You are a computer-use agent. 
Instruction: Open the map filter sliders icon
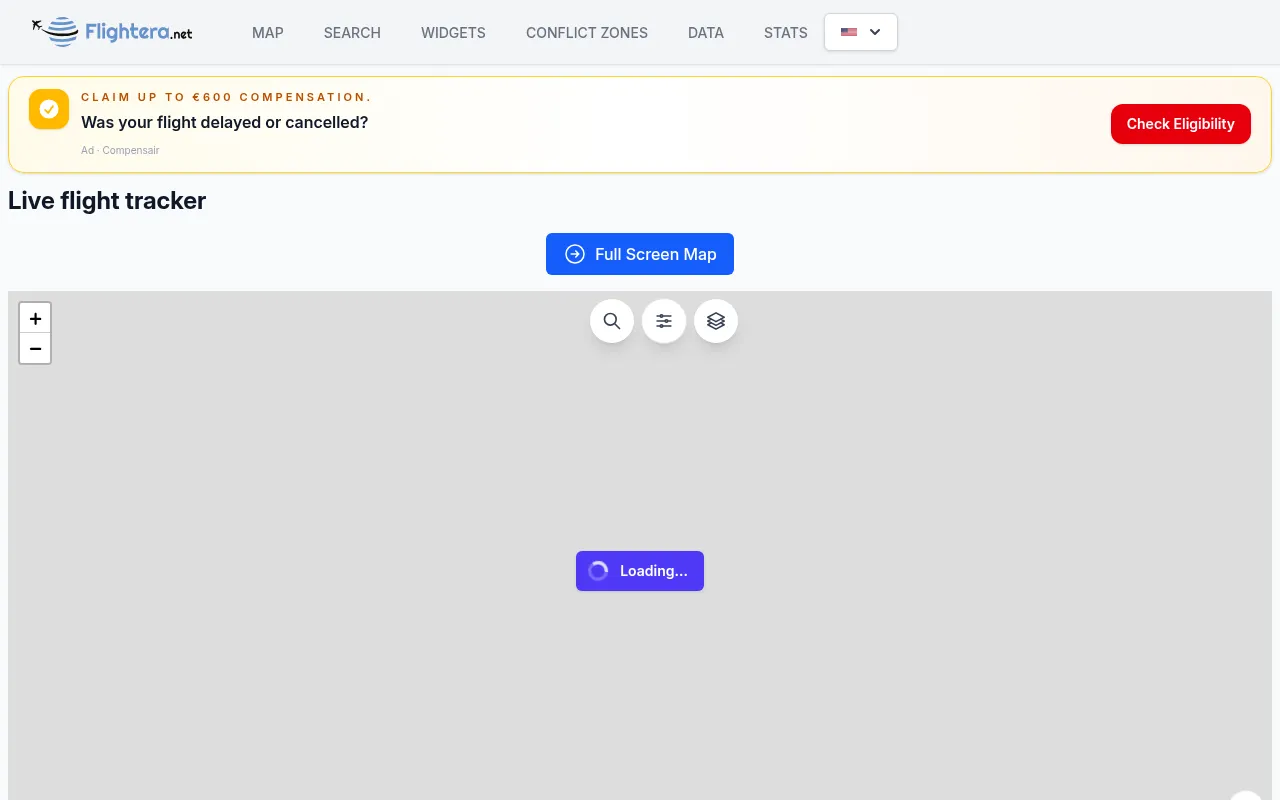[x=664, y=321]
